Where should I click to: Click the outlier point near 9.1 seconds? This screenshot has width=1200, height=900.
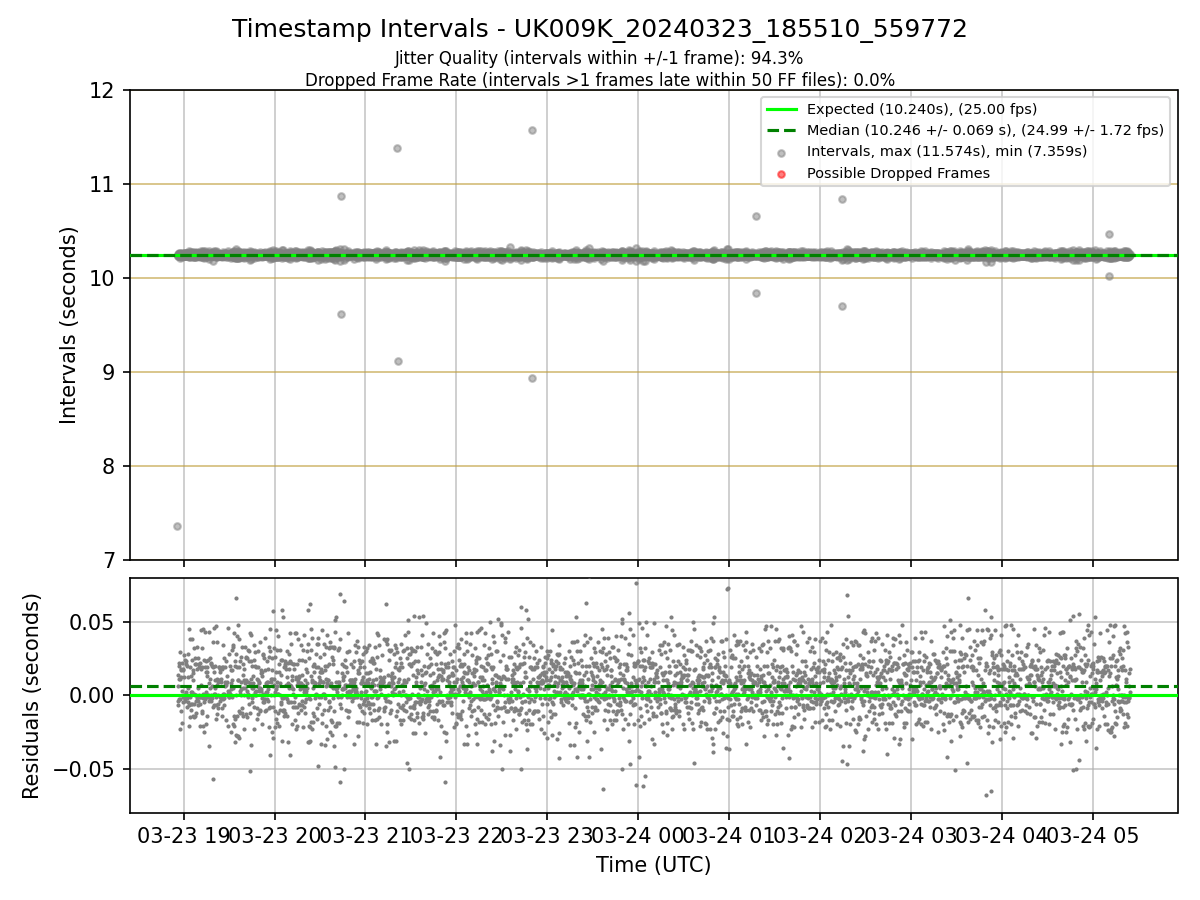pos(398,361)
